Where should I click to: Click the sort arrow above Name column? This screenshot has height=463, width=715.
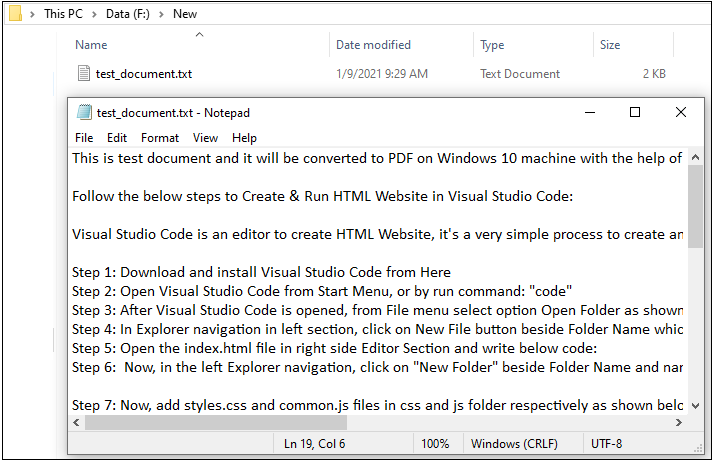(x=199, y=34)
